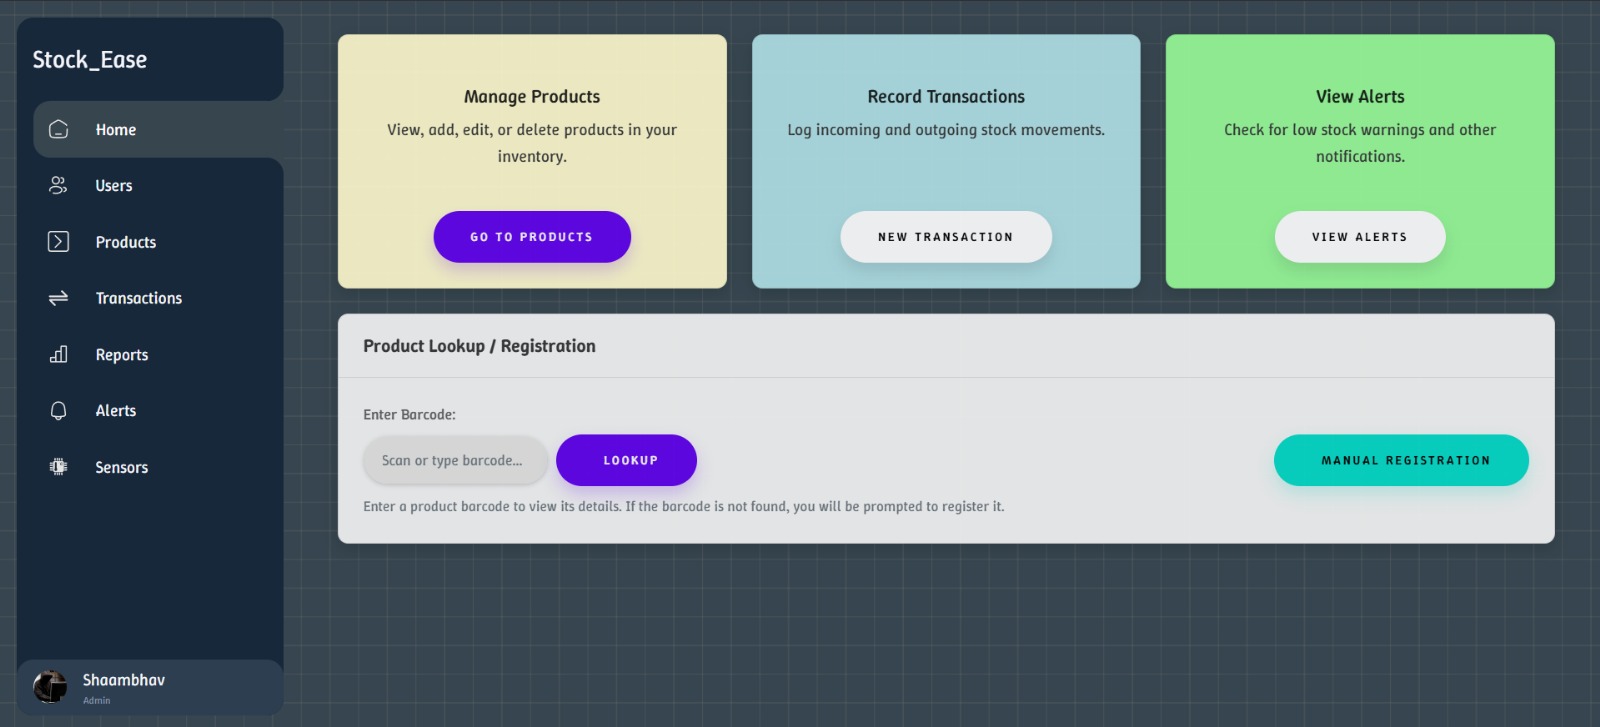Click the Transactions arrows icon
The height and width of the screenshot is (727, 1600).
(x=59, y=298)
